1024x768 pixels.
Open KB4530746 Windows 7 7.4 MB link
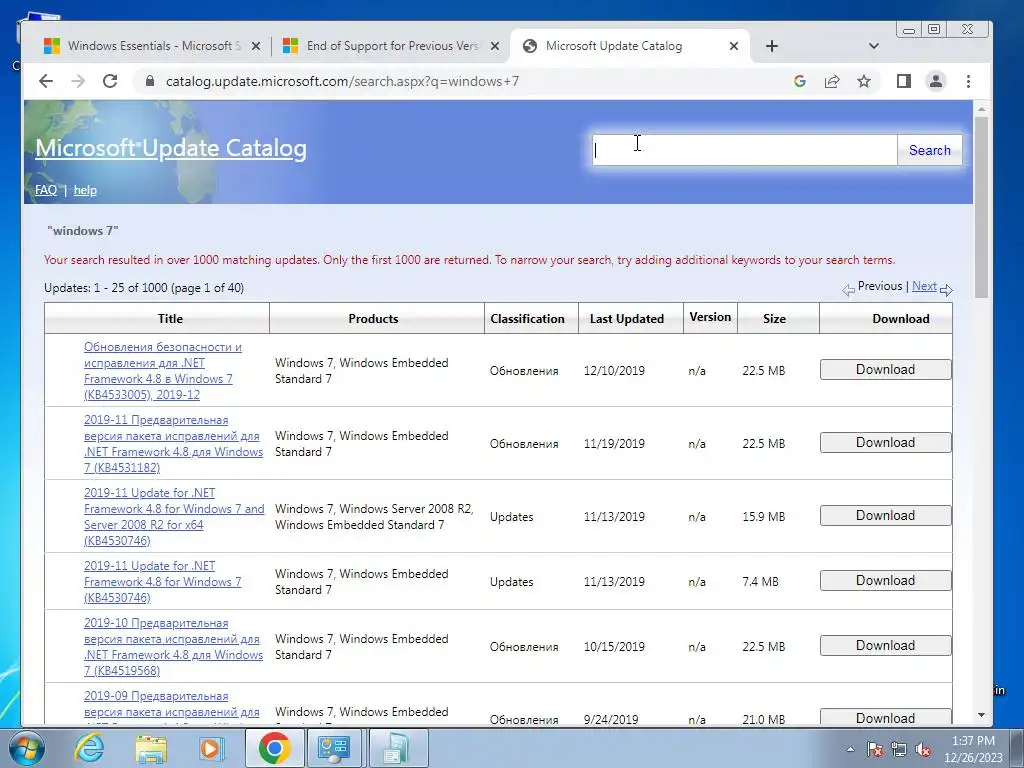pyautogui.click(x=162, y=582)
